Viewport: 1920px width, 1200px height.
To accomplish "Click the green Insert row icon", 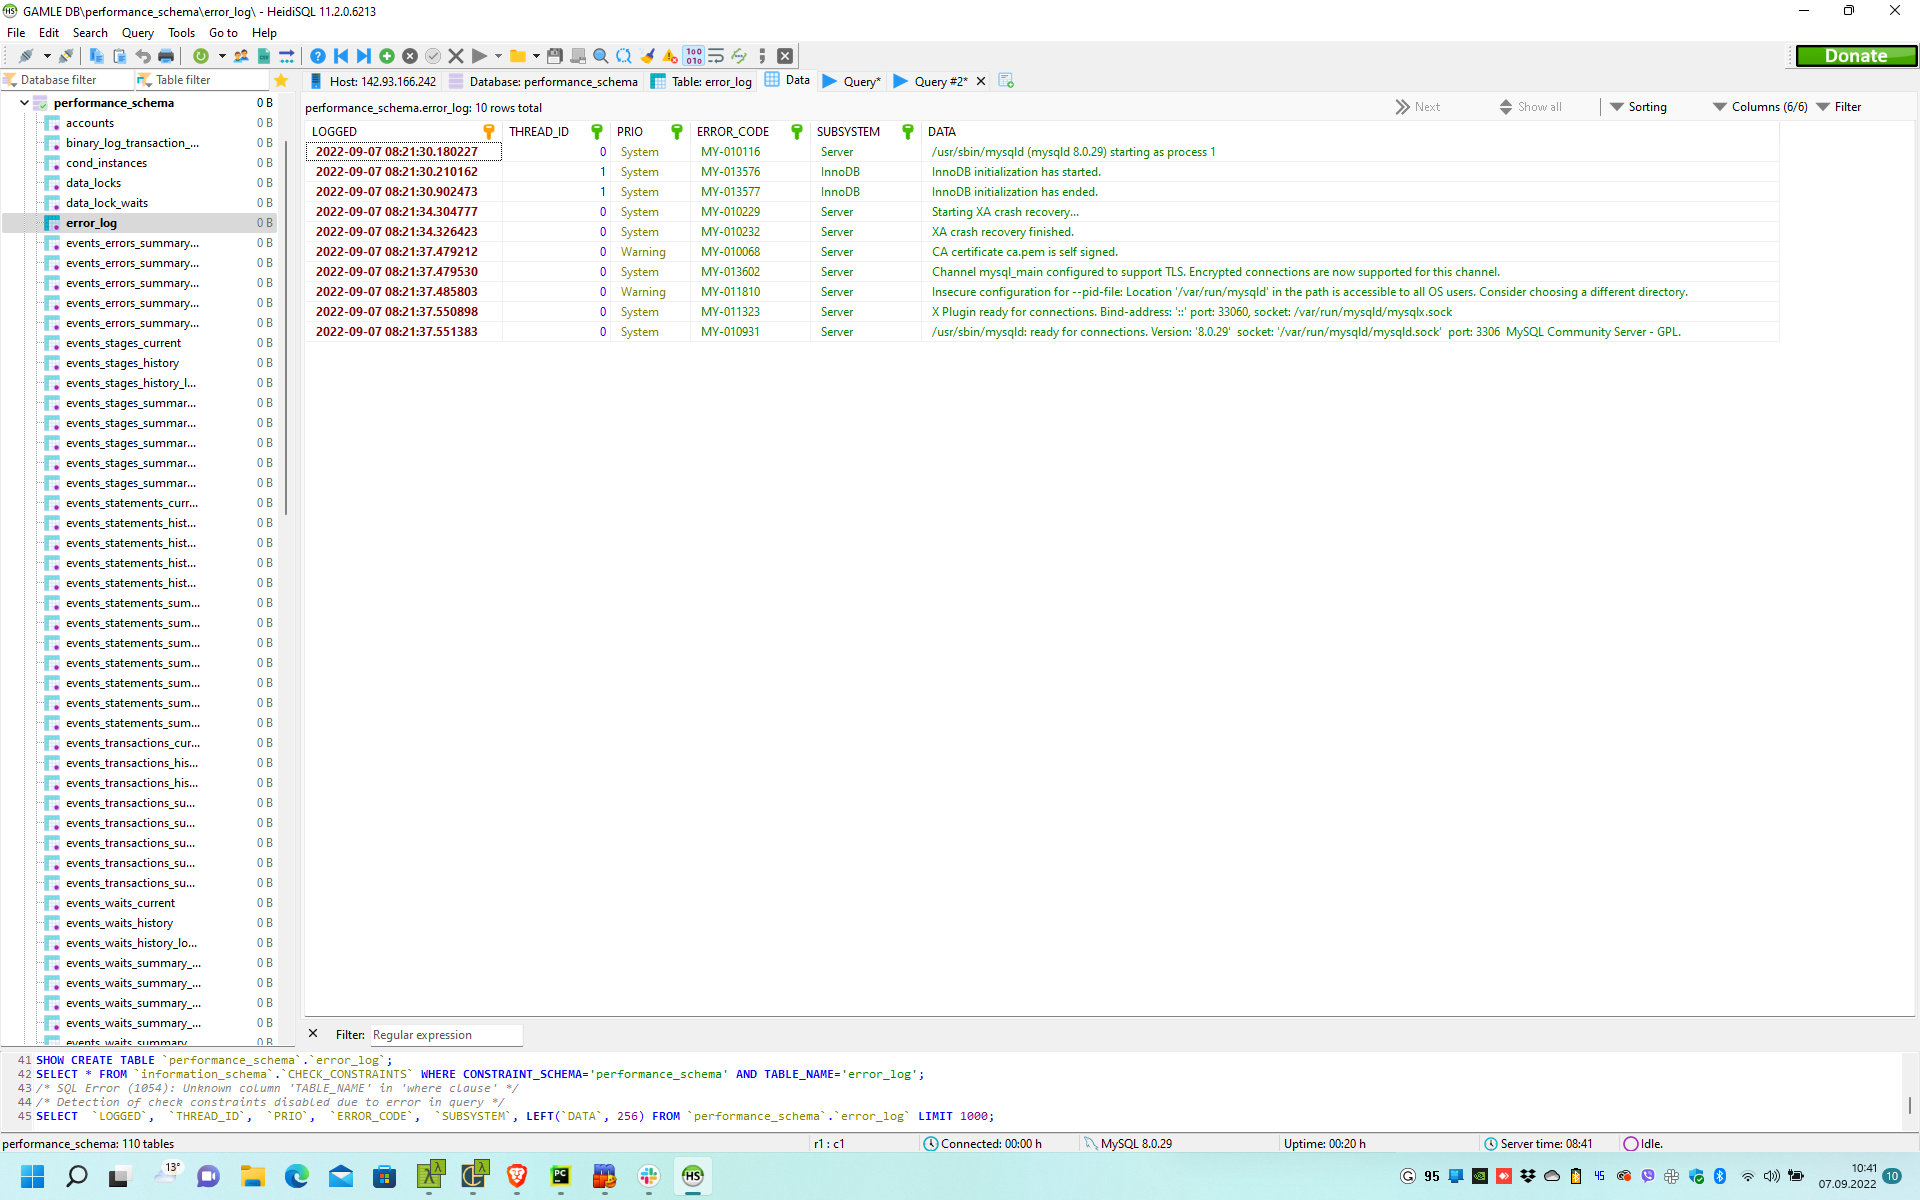I will [x=387, y=56].
